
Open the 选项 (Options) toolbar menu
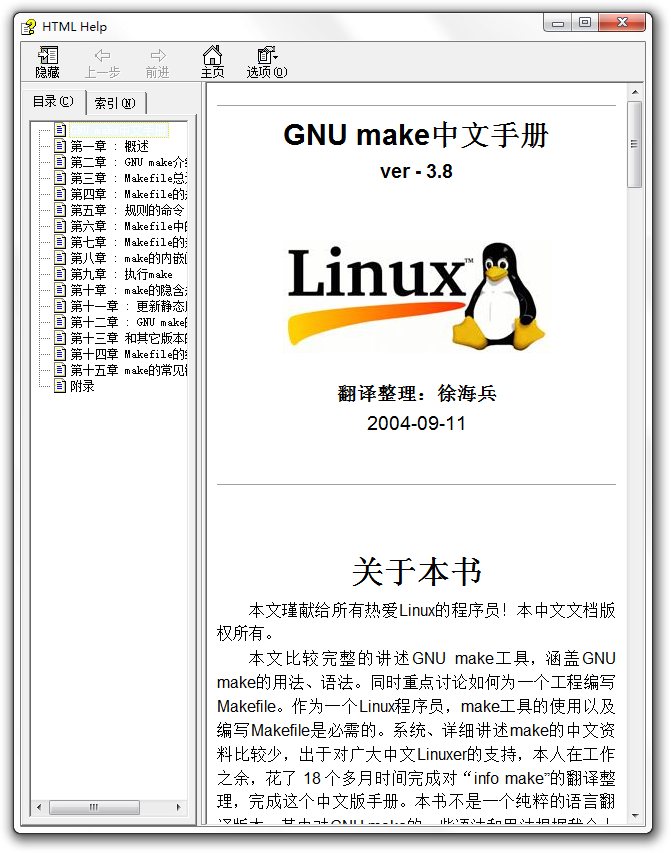click(x=267, y=62)
